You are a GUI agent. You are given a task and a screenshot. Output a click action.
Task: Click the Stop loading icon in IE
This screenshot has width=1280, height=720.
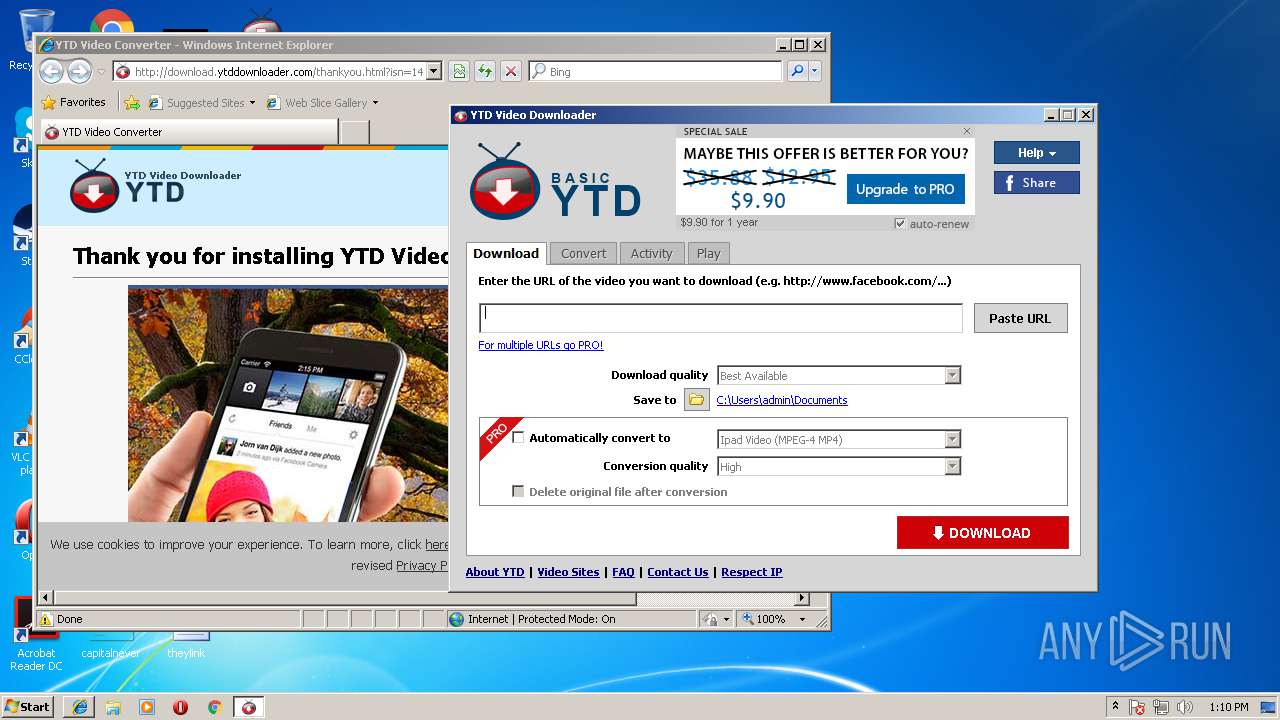click(511, 71)
